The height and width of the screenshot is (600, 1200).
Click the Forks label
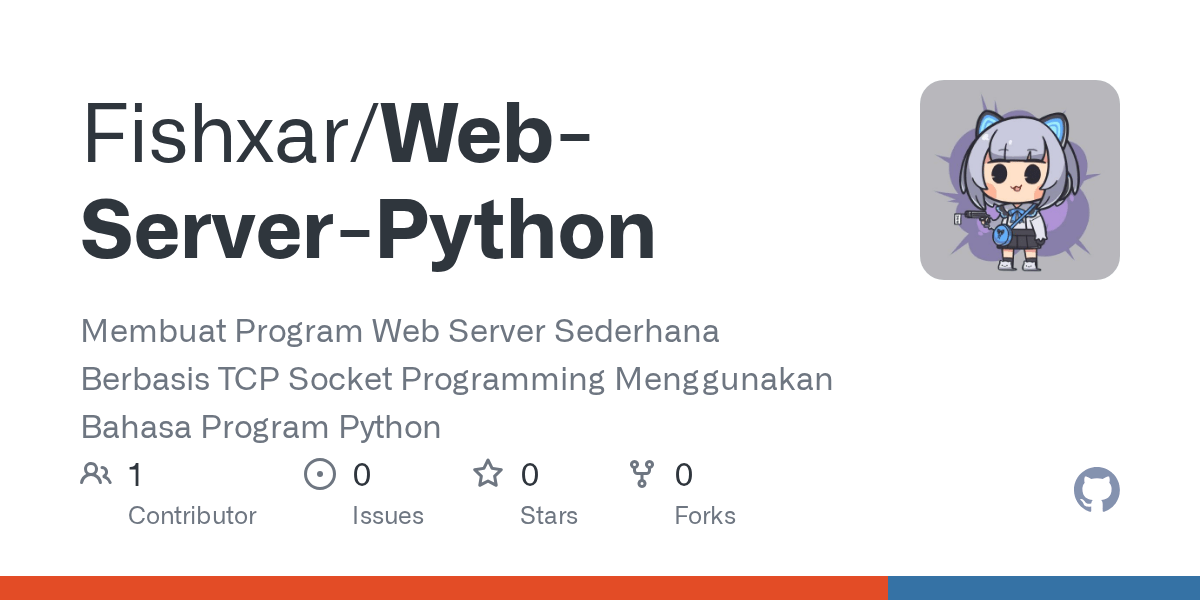(705, 516)
